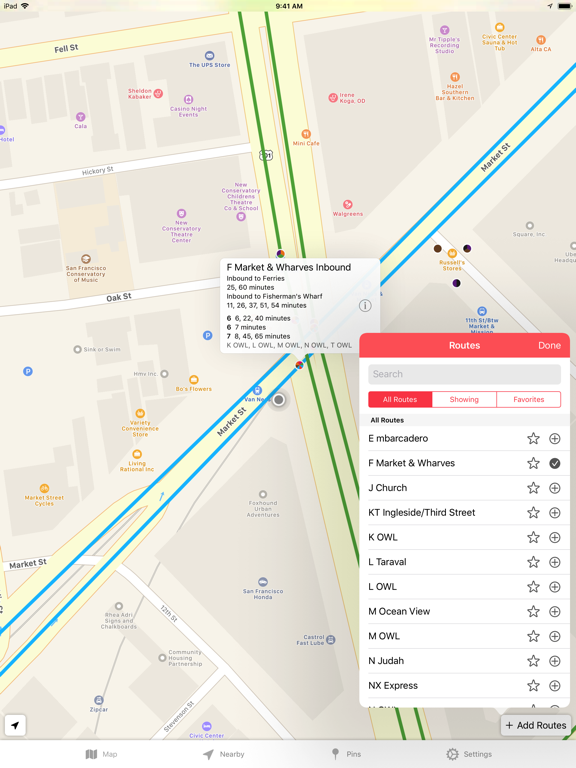Star the F Market & Wharves route

[533, 463]
